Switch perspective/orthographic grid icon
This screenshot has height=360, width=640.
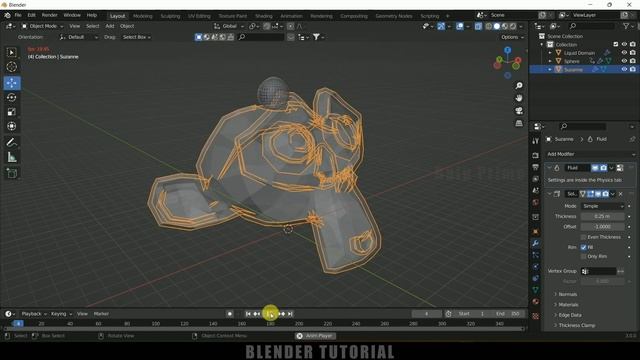click(x=519, y=123)
